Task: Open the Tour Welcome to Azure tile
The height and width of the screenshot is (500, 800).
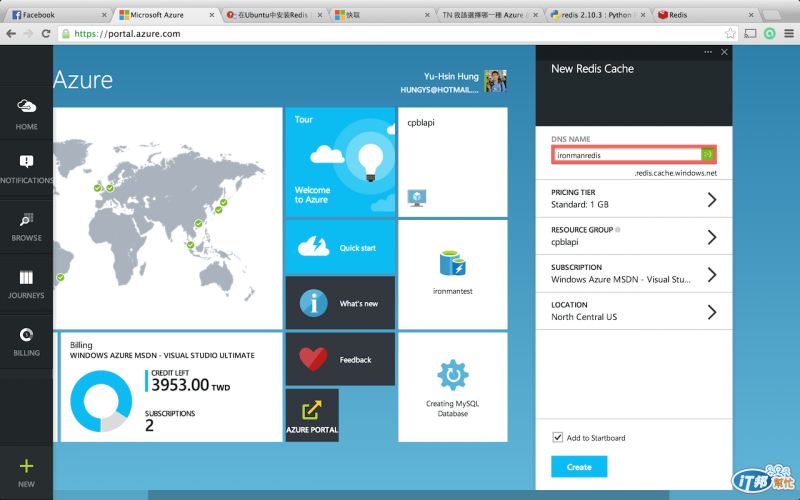Action: 340,162
